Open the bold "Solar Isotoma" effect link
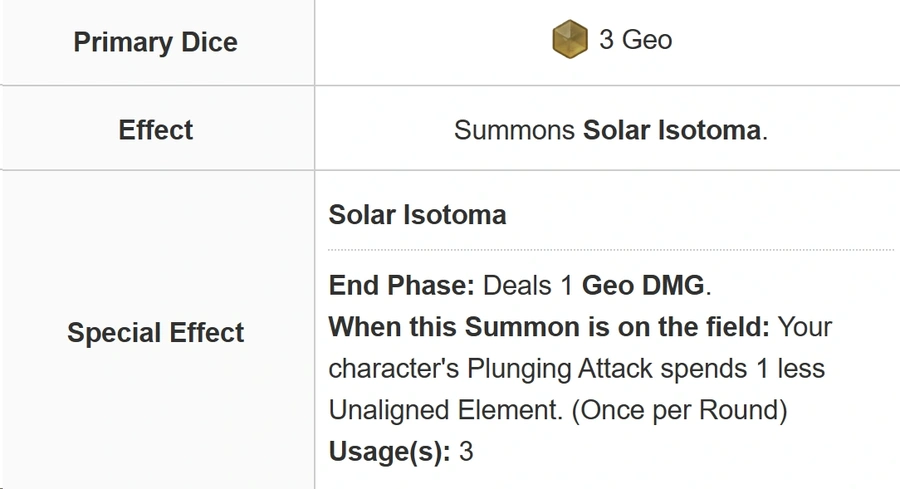Screen dimensions: 900x489 pyautogui.click(x=672, y=130)
